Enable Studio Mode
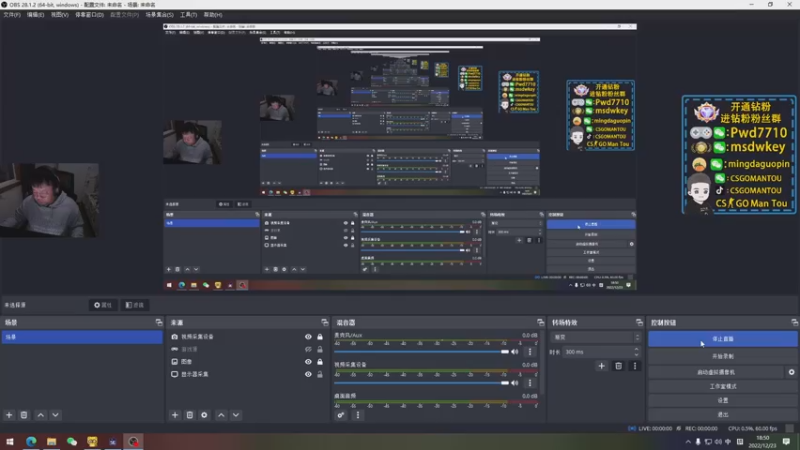 pyautogui.click(x=722, y=386)
